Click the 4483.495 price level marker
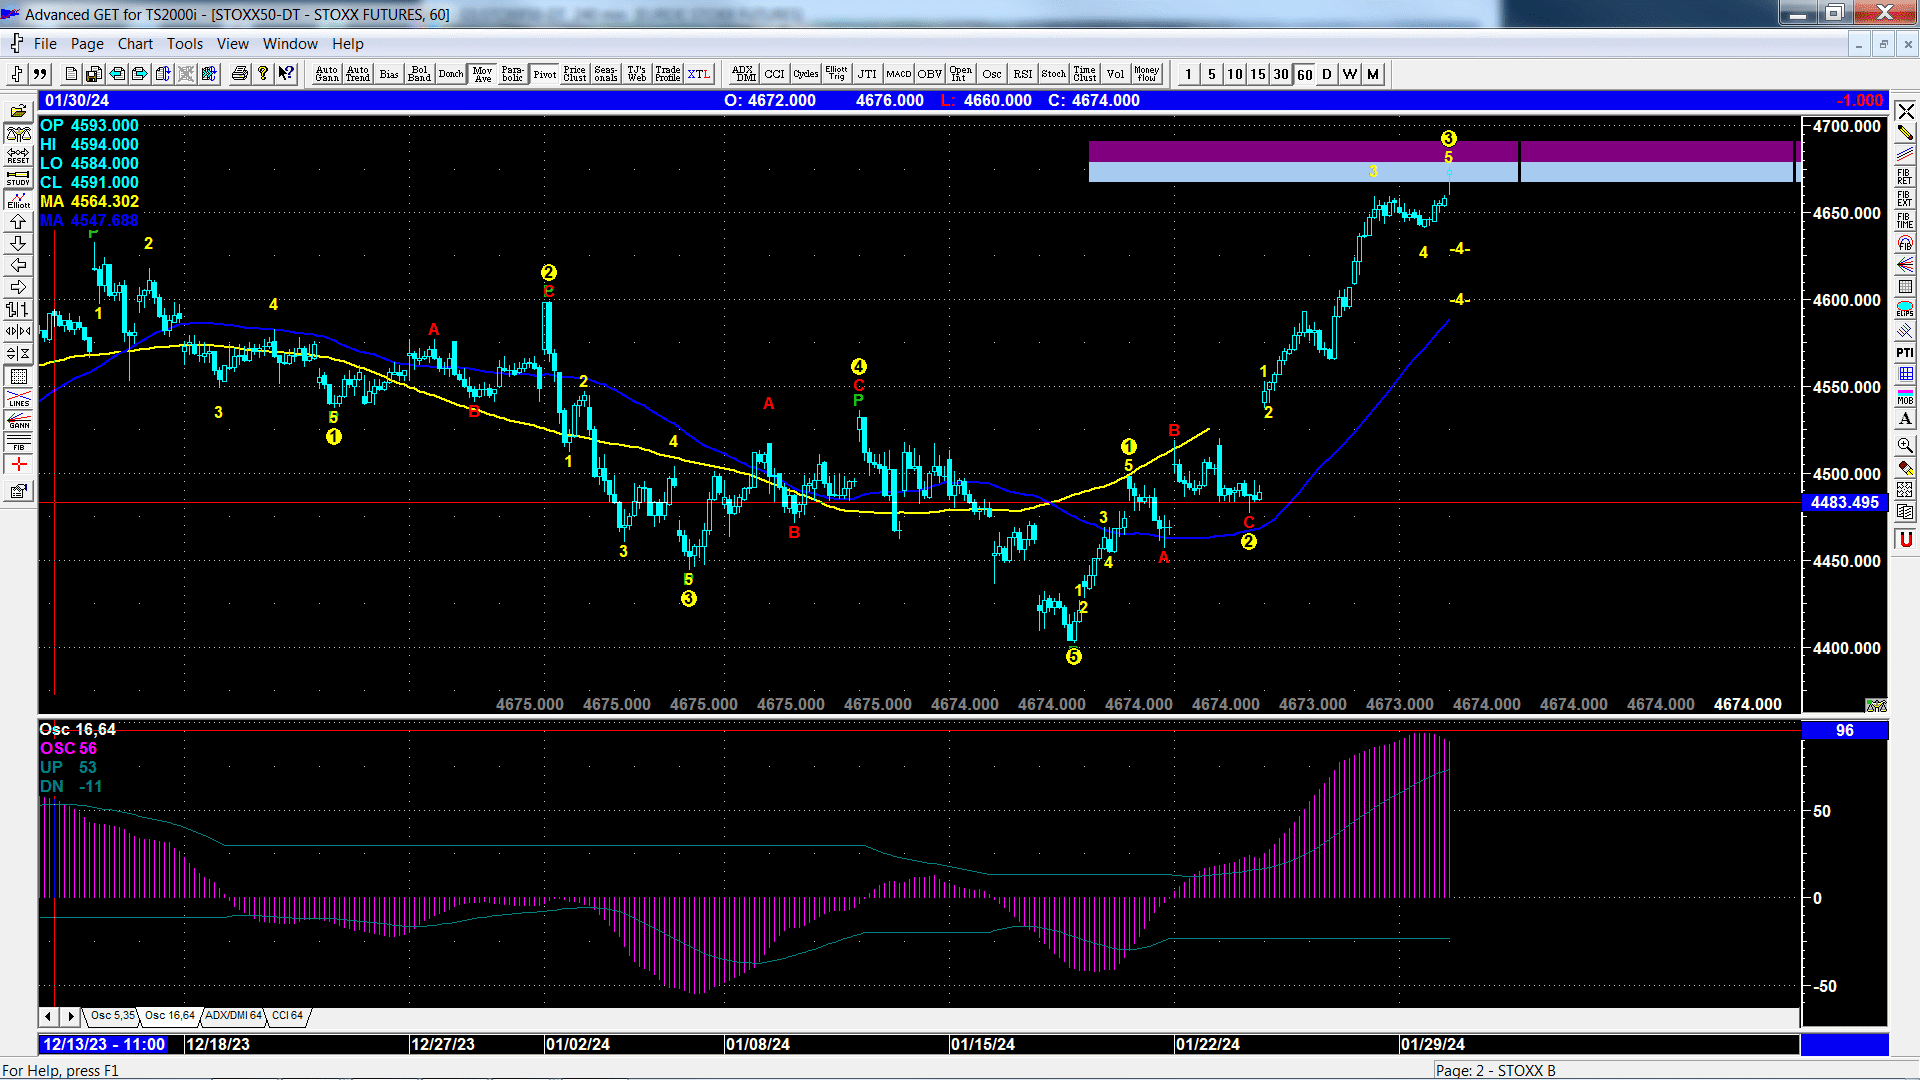 pos(1845,503)
